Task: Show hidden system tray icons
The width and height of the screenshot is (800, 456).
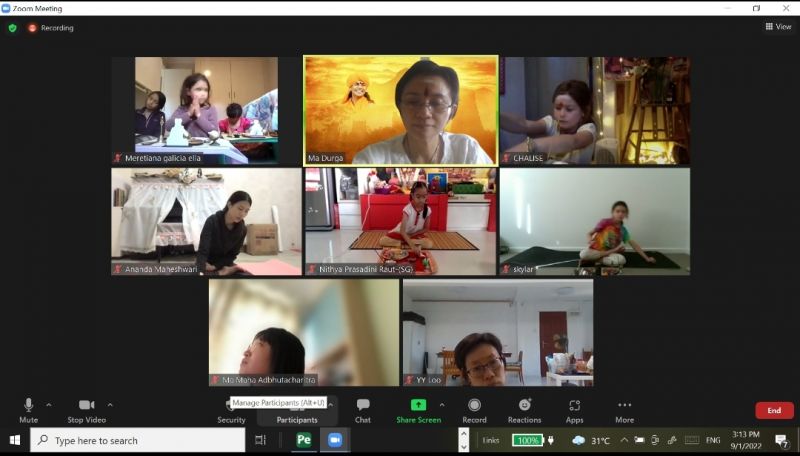Action: click(x=624, y=440)
